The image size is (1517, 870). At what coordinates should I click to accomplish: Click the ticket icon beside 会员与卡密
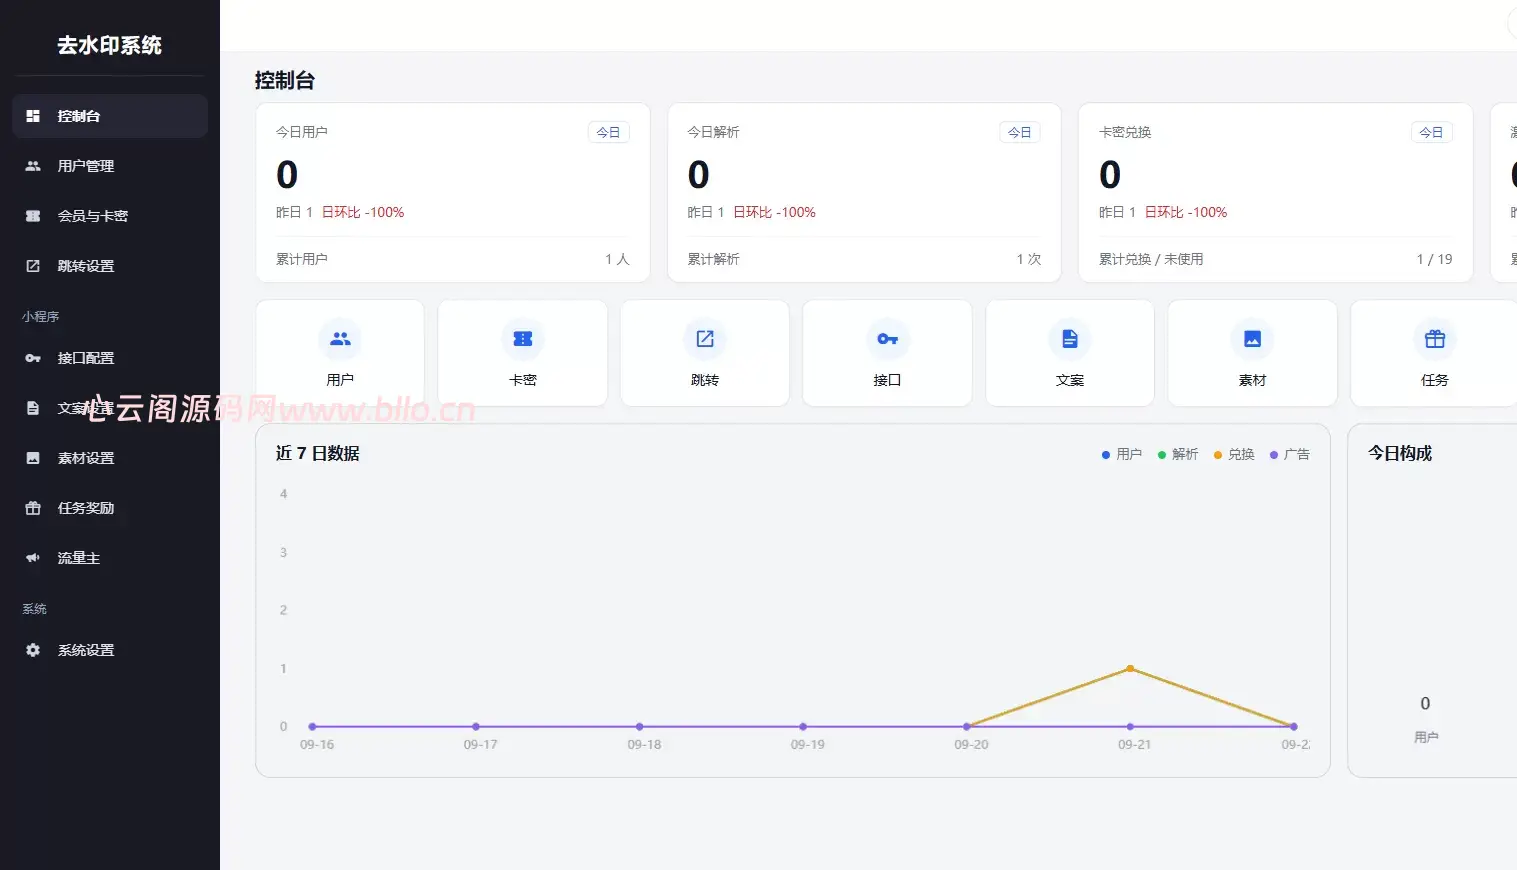click(x=33, y=216)
